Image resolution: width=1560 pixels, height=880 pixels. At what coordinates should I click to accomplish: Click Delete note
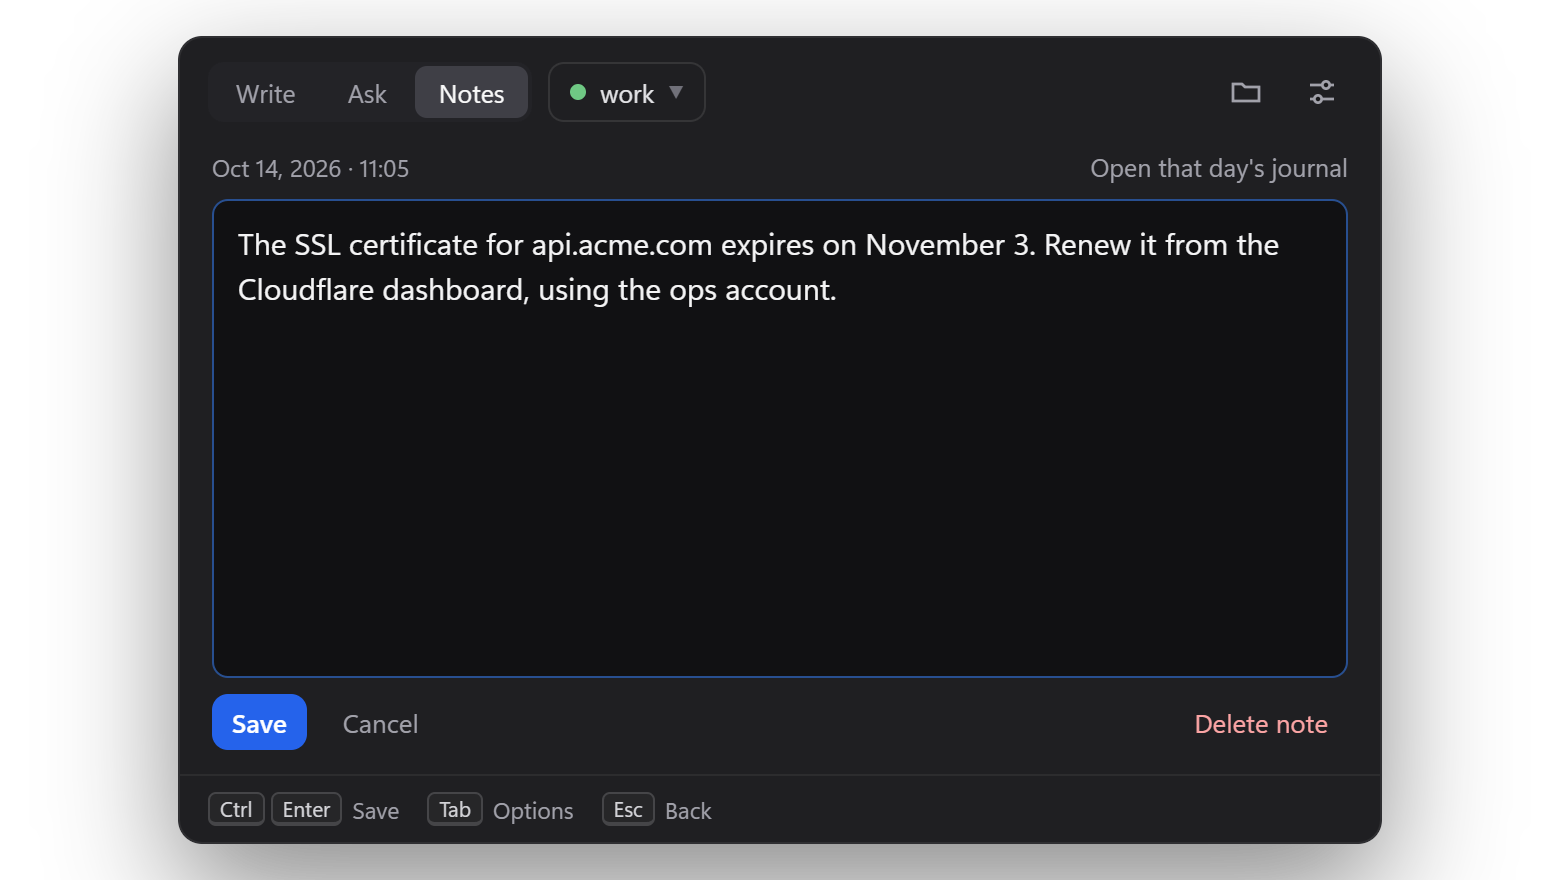pos(1261,724)
